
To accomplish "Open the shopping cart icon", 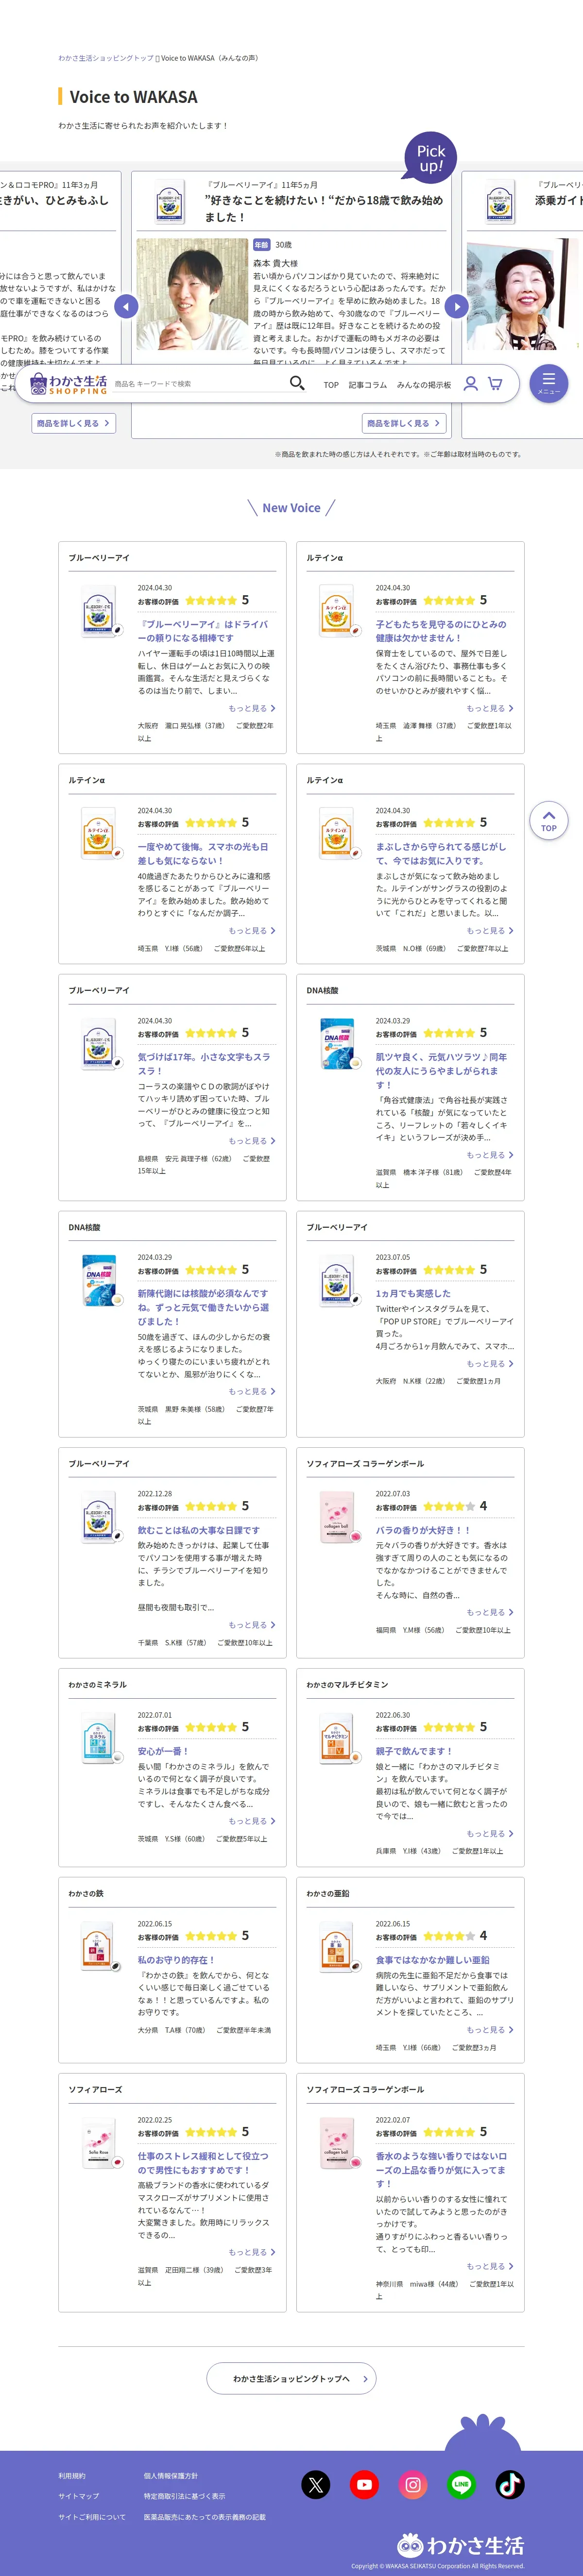I will 495,383.
